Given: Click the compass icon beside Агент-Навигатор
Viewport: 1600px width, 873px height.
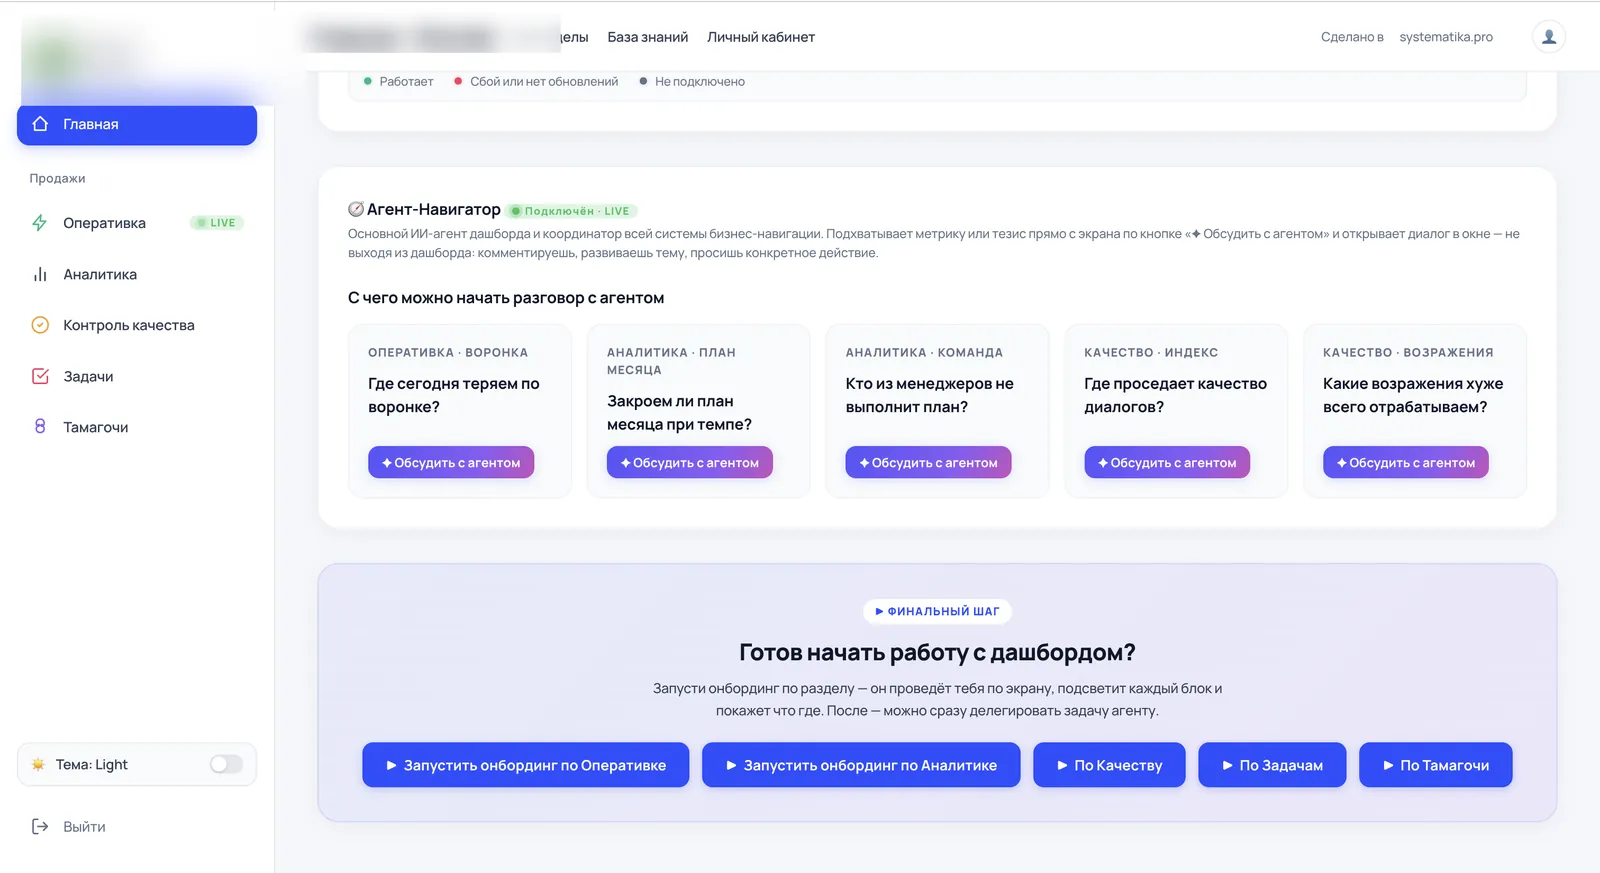Looking at the screenshot, I should [356, 209].
